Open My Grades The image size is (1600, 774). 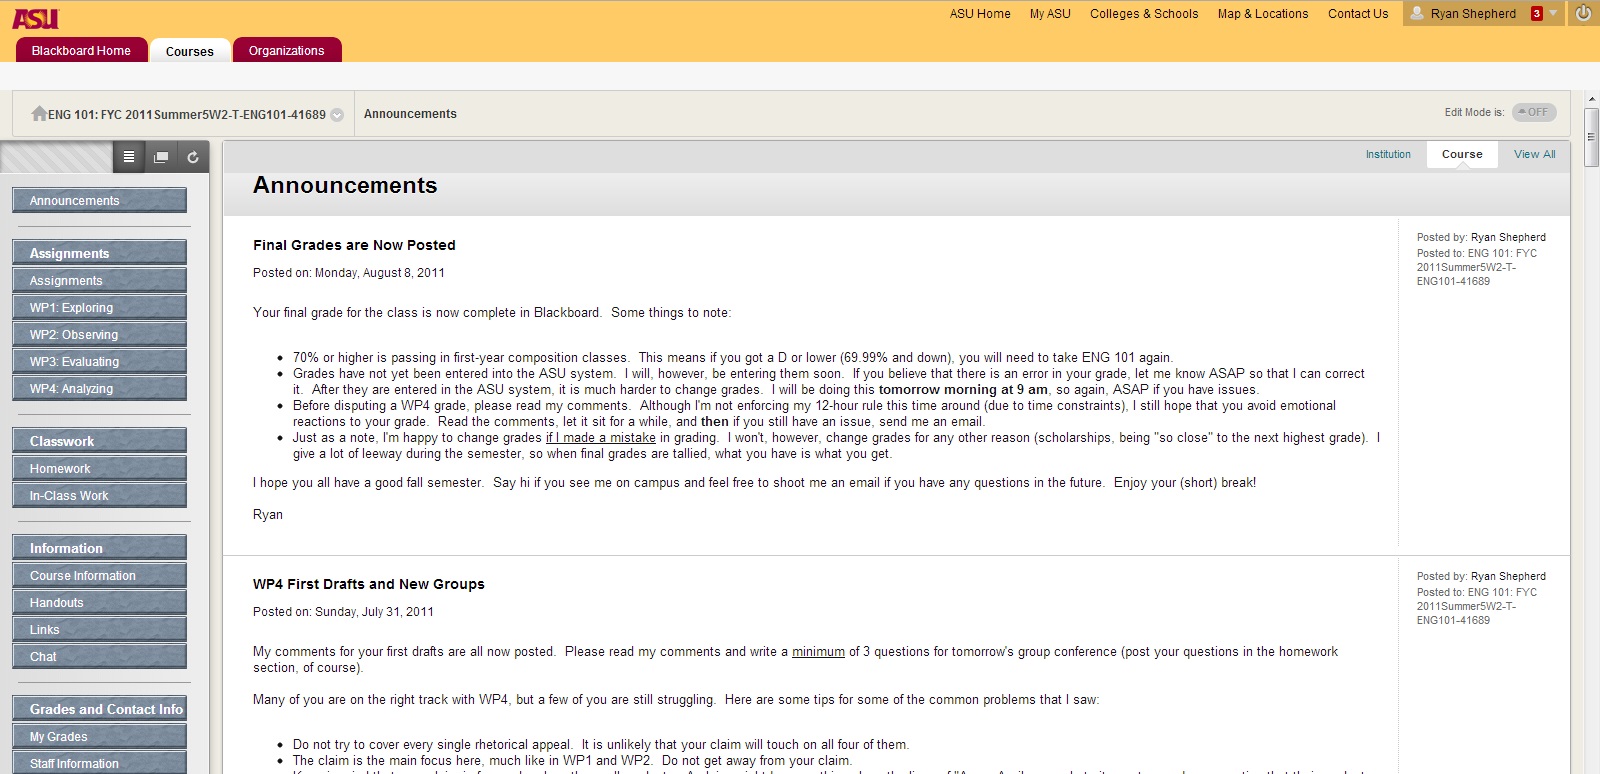coord(99,736)
